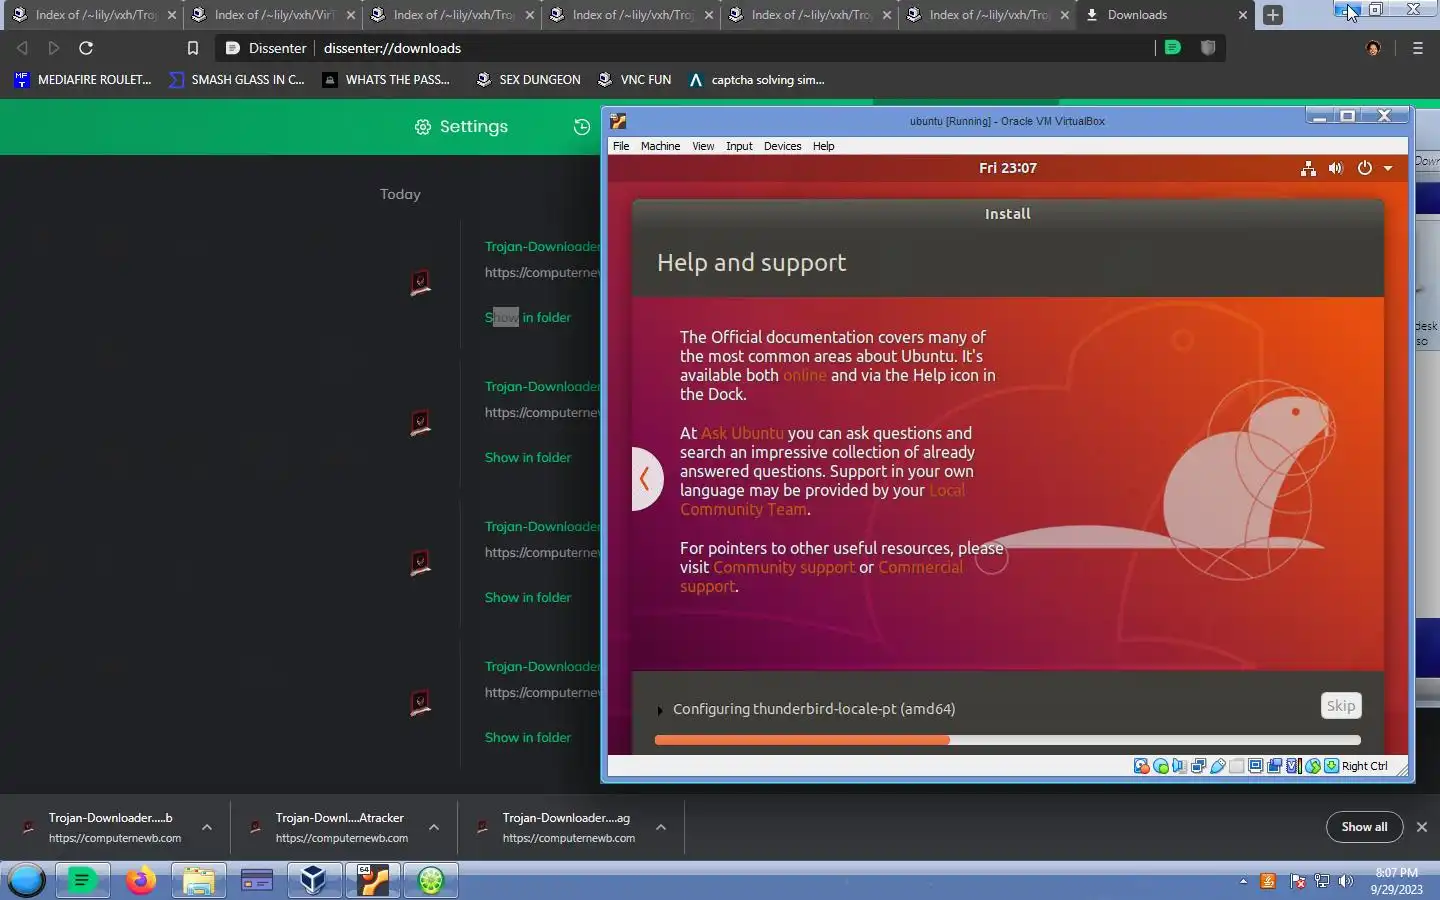This screenshot has width=1440, height=900.
Task: Click the VirtualBox hard disk activity icon
Action: click(1142, 766)
